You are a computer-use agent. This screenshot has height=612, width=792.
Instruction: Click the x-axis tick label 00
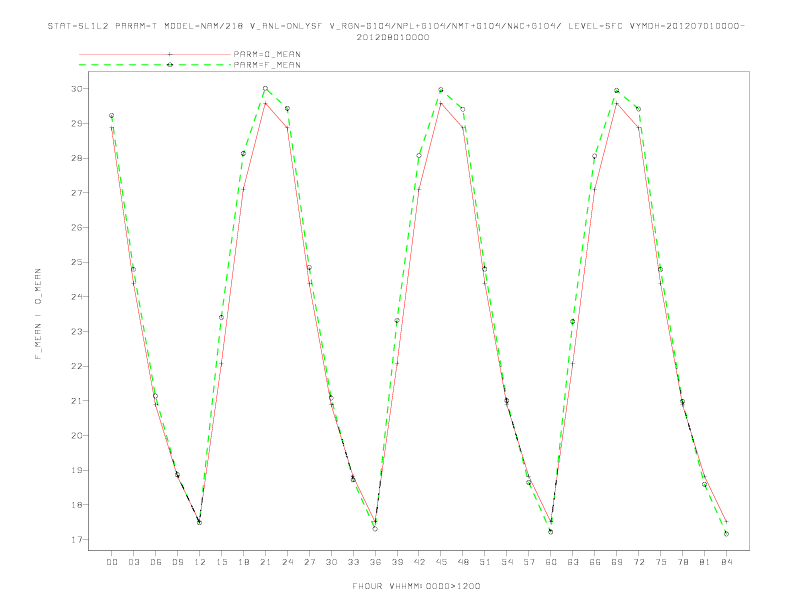point(112,562)
